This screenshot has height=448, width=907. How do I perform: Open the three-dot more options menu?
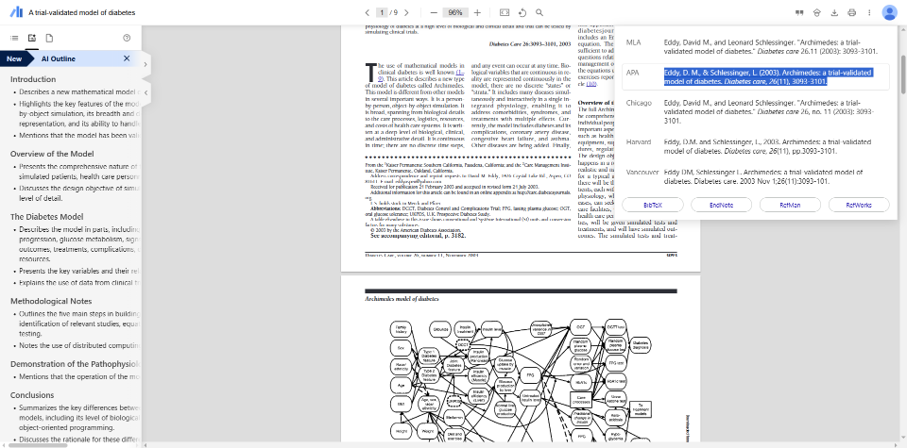coord(868,12)
